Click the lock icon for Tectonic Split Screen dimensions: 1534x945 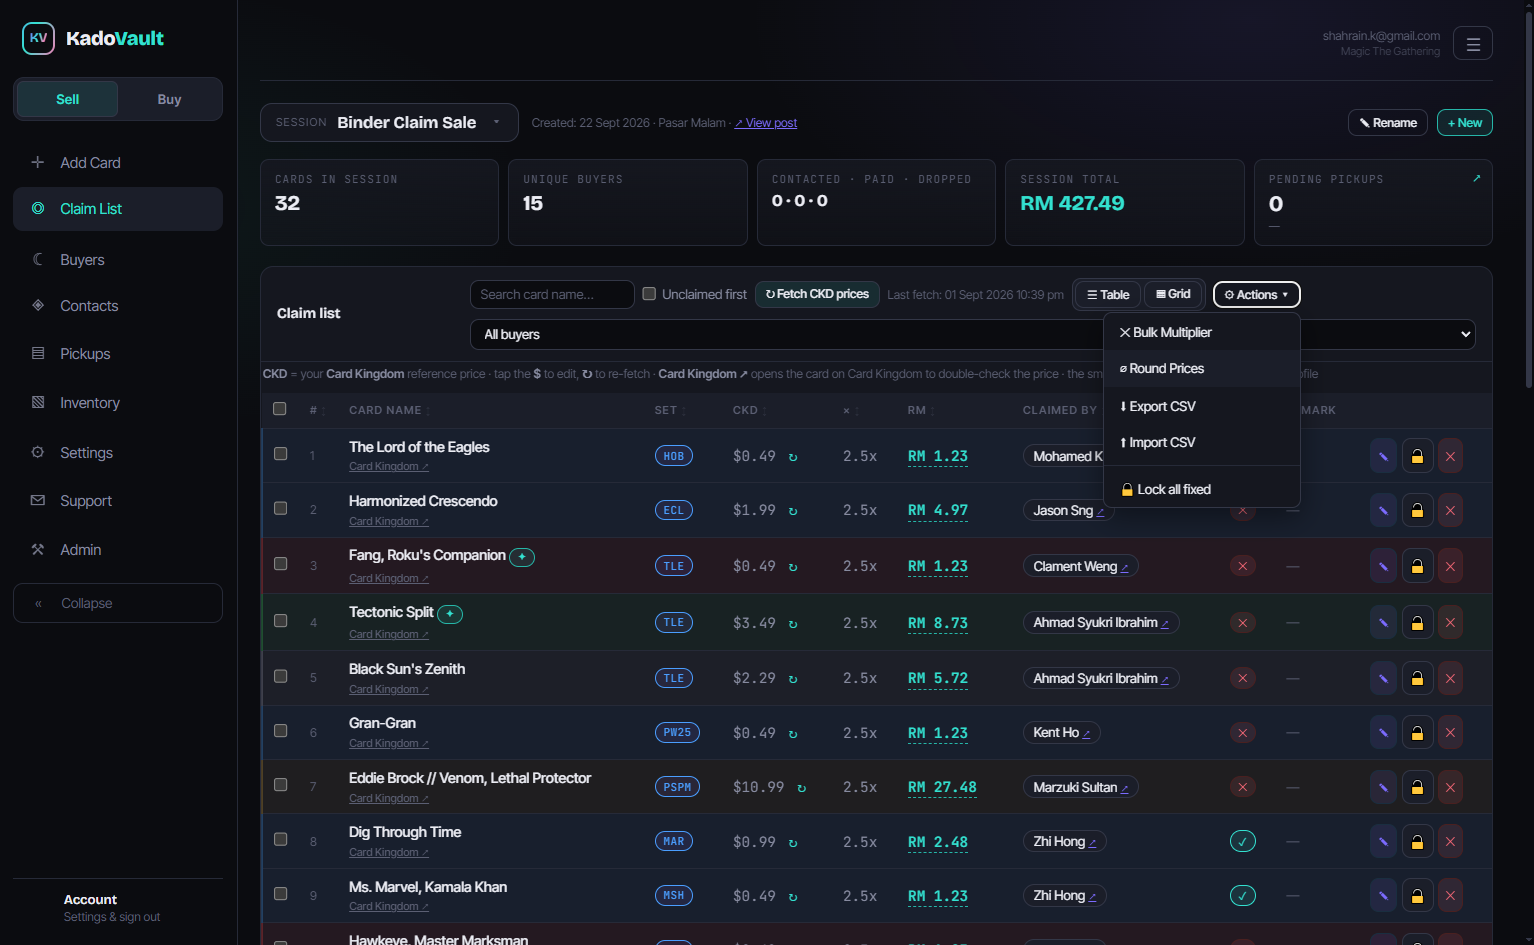1417,623
